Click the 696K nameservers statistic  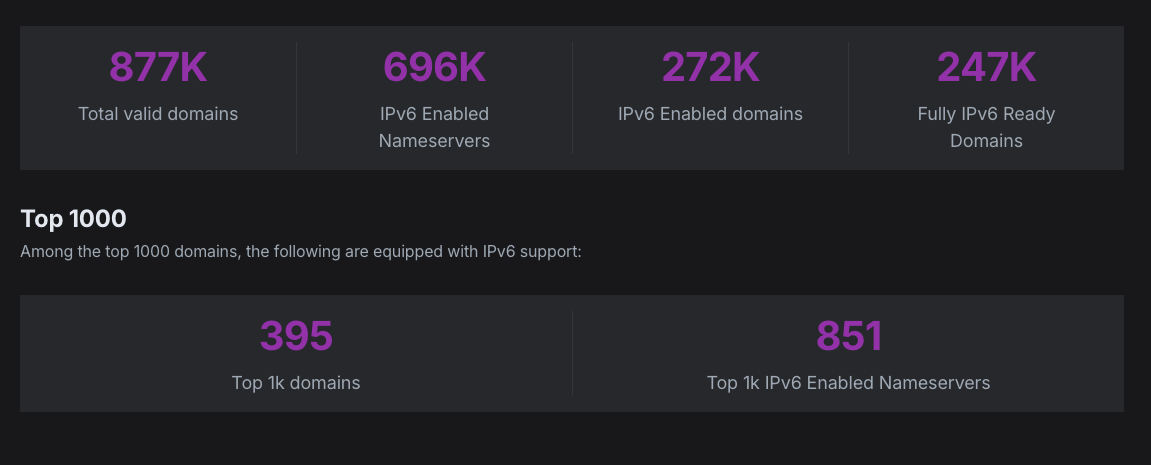434,67
